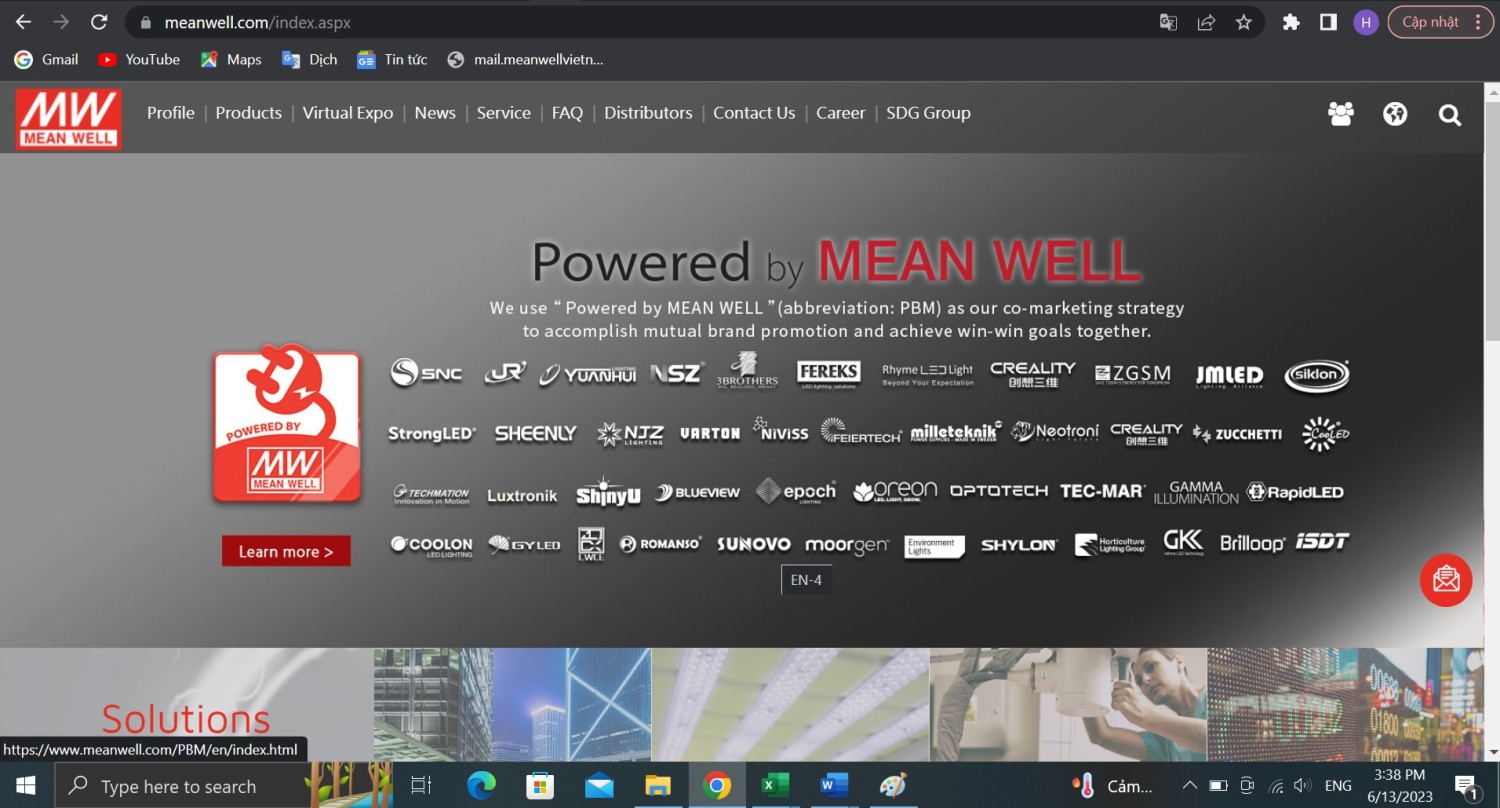Screen dimensions: 1500x808
Task: Open the Service menu
Action: click(504, 113)
